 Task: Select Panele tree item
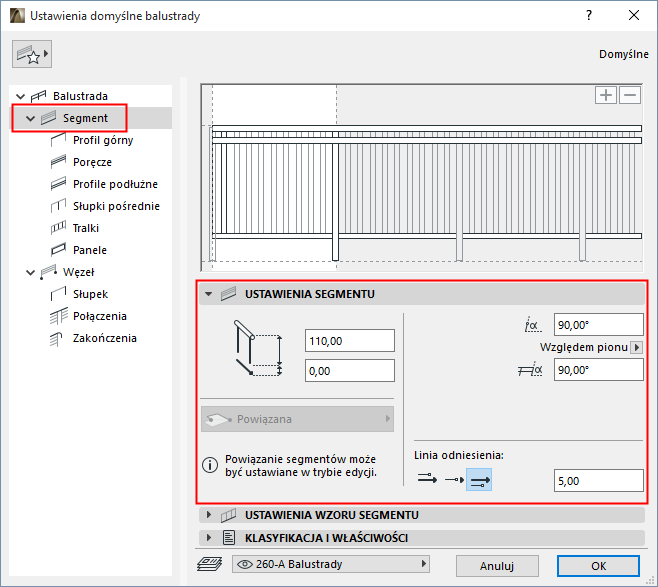click(x=90, y=250)
